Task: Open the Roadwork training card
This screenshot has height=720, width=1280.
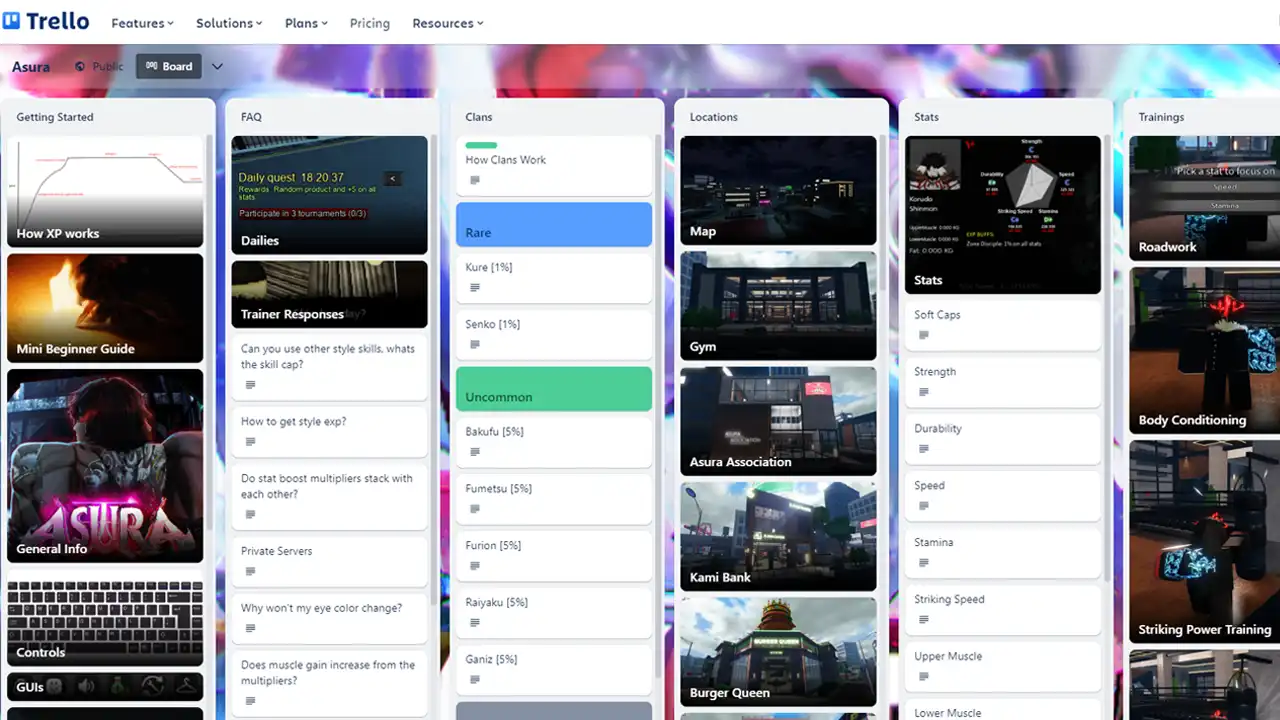Action: pyautogui.click(x=1204, y=198)
